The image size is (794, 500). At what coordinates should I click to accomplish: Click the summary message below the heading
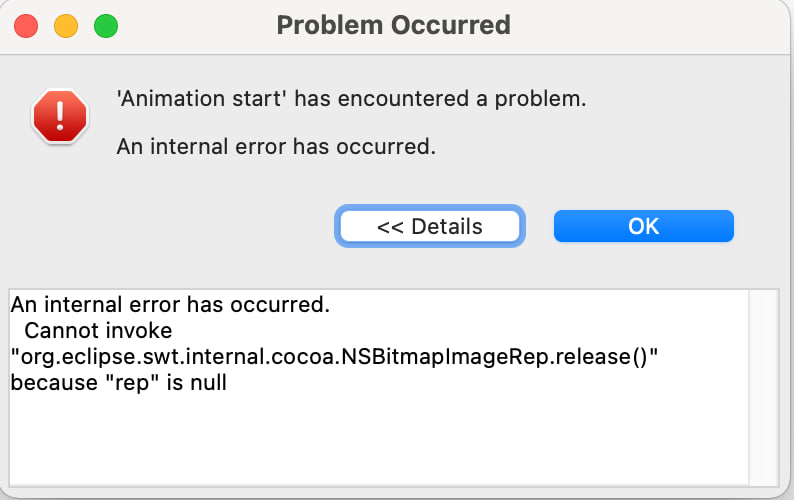tap(276, 147)
